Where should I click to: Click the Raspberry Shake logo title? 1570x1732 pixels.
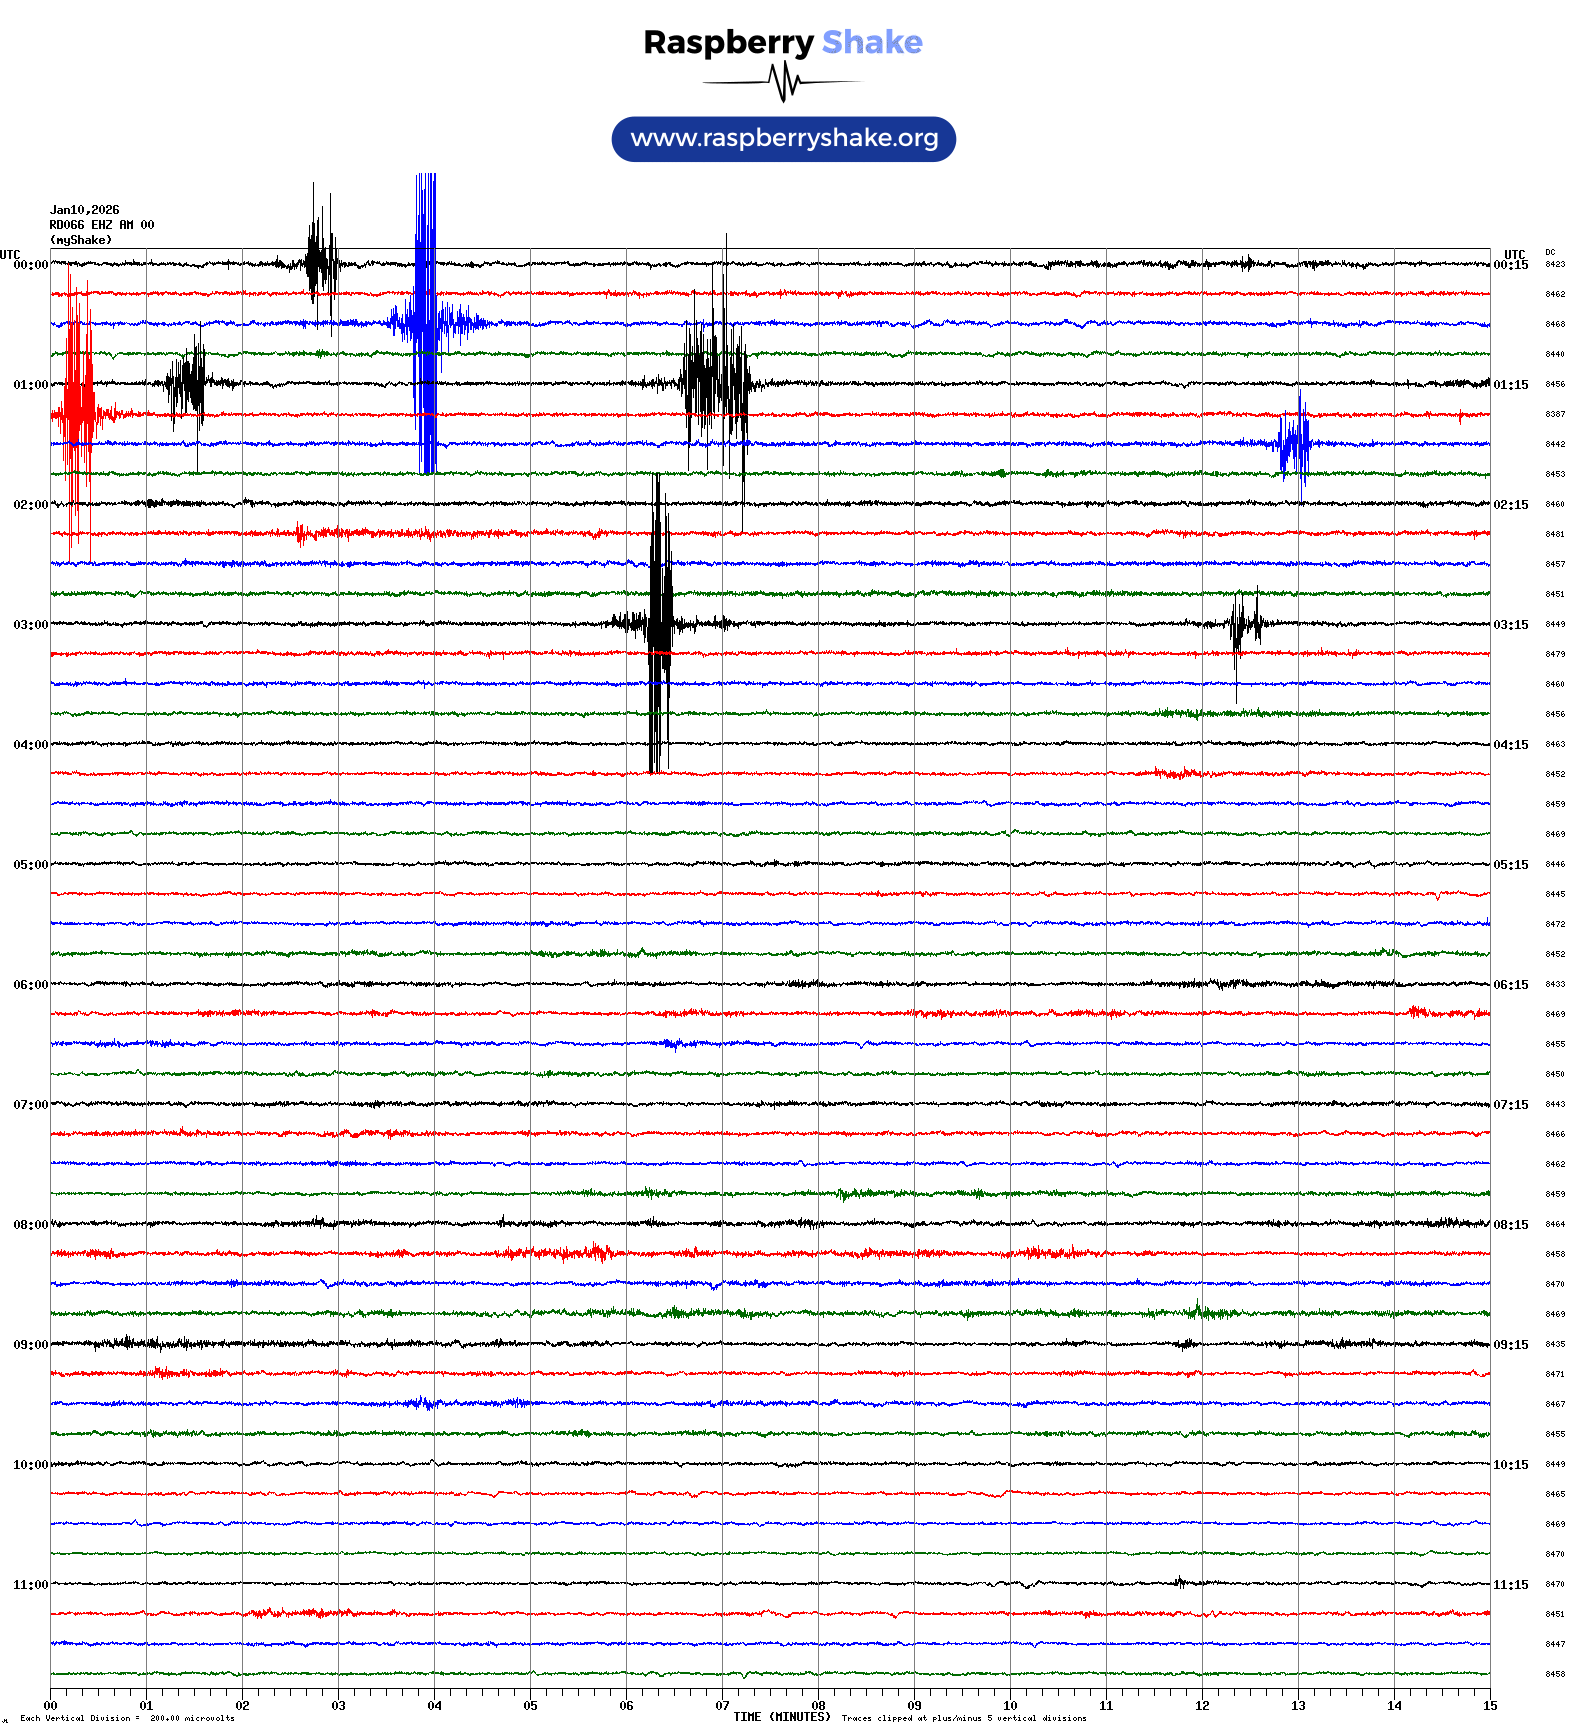[x=783, y=42]
